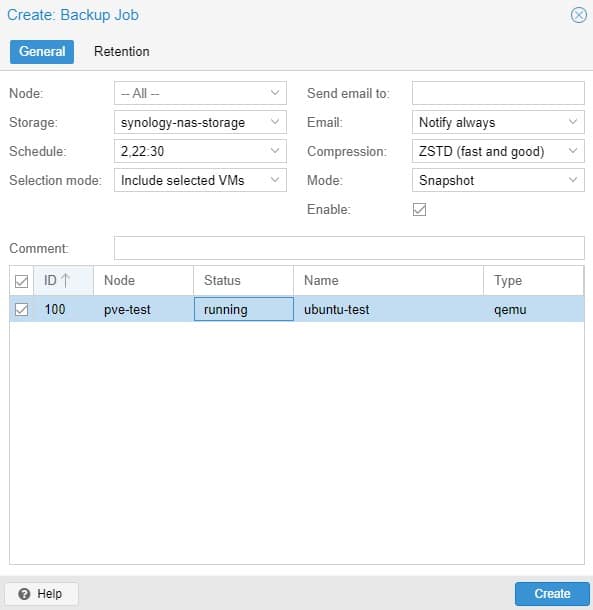
Task: Click the Comment input field
Action: pos(349,248)
